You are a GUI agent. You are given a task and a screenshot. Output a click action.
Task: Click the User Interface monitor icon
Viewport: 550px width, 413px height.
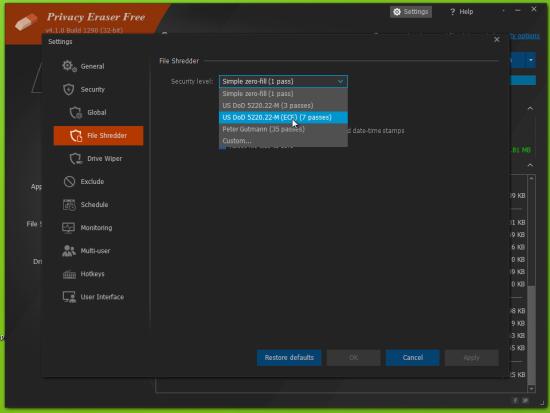(69, 297)
